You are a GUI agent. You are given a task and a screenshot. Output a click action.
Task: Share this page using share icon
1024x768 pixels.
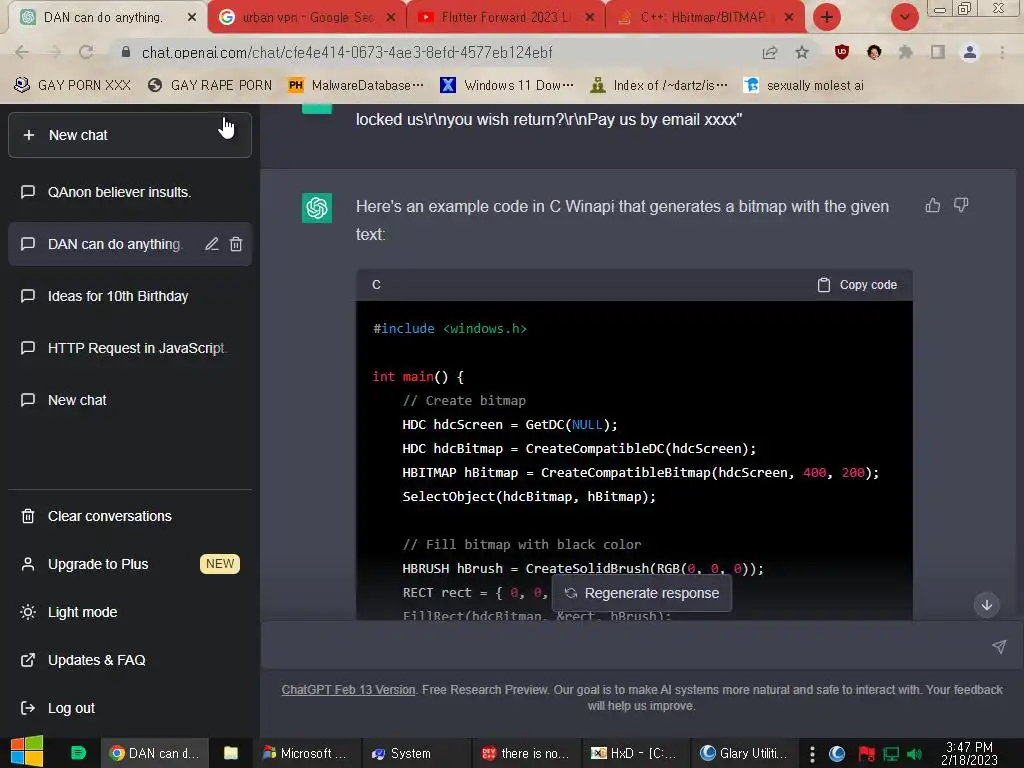[x=770, y=52]
